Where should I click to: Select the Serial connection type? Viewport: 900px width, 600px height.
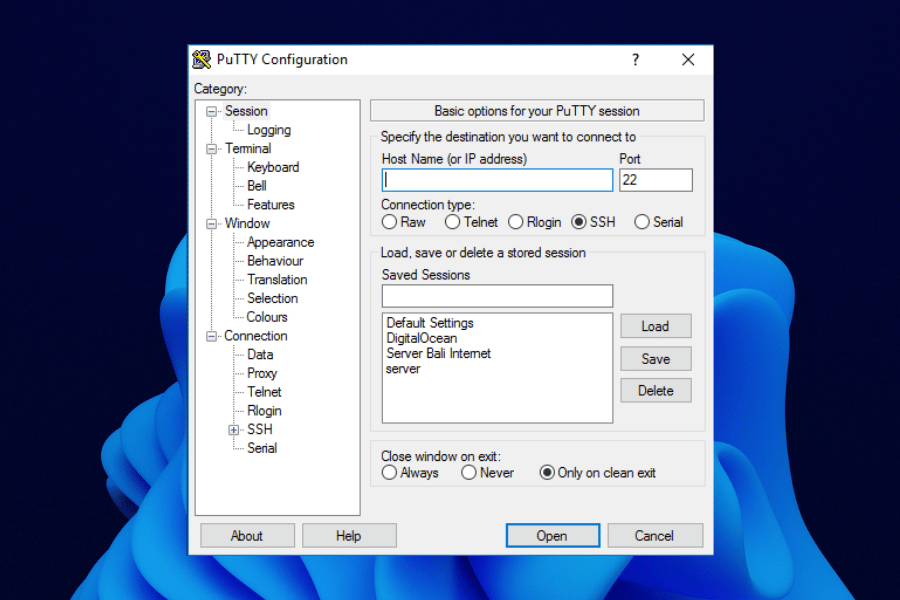[x=640, y=222]
